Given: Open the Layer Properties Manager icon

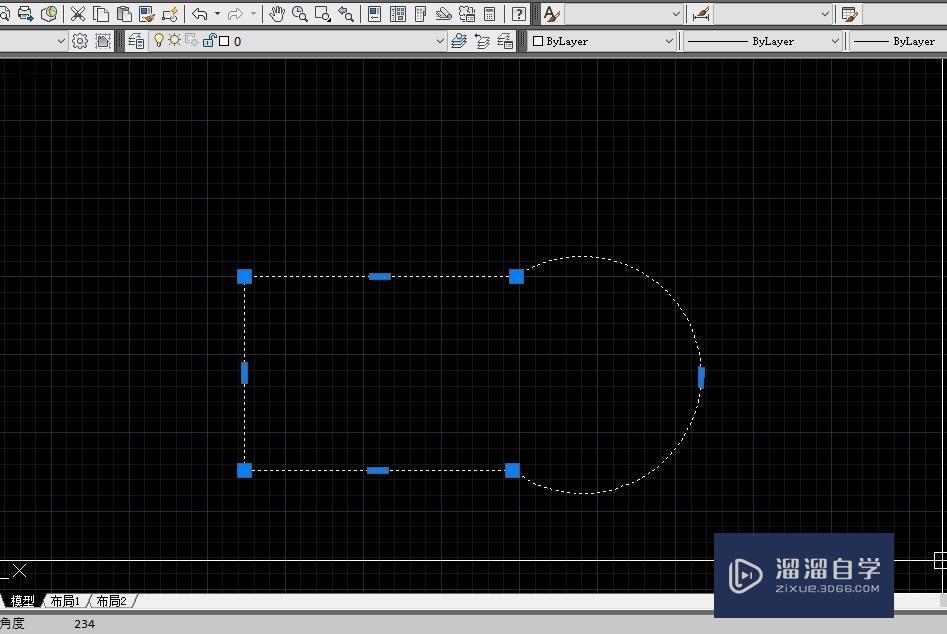Looking at the screenshot, I should [x=136, y=40].
